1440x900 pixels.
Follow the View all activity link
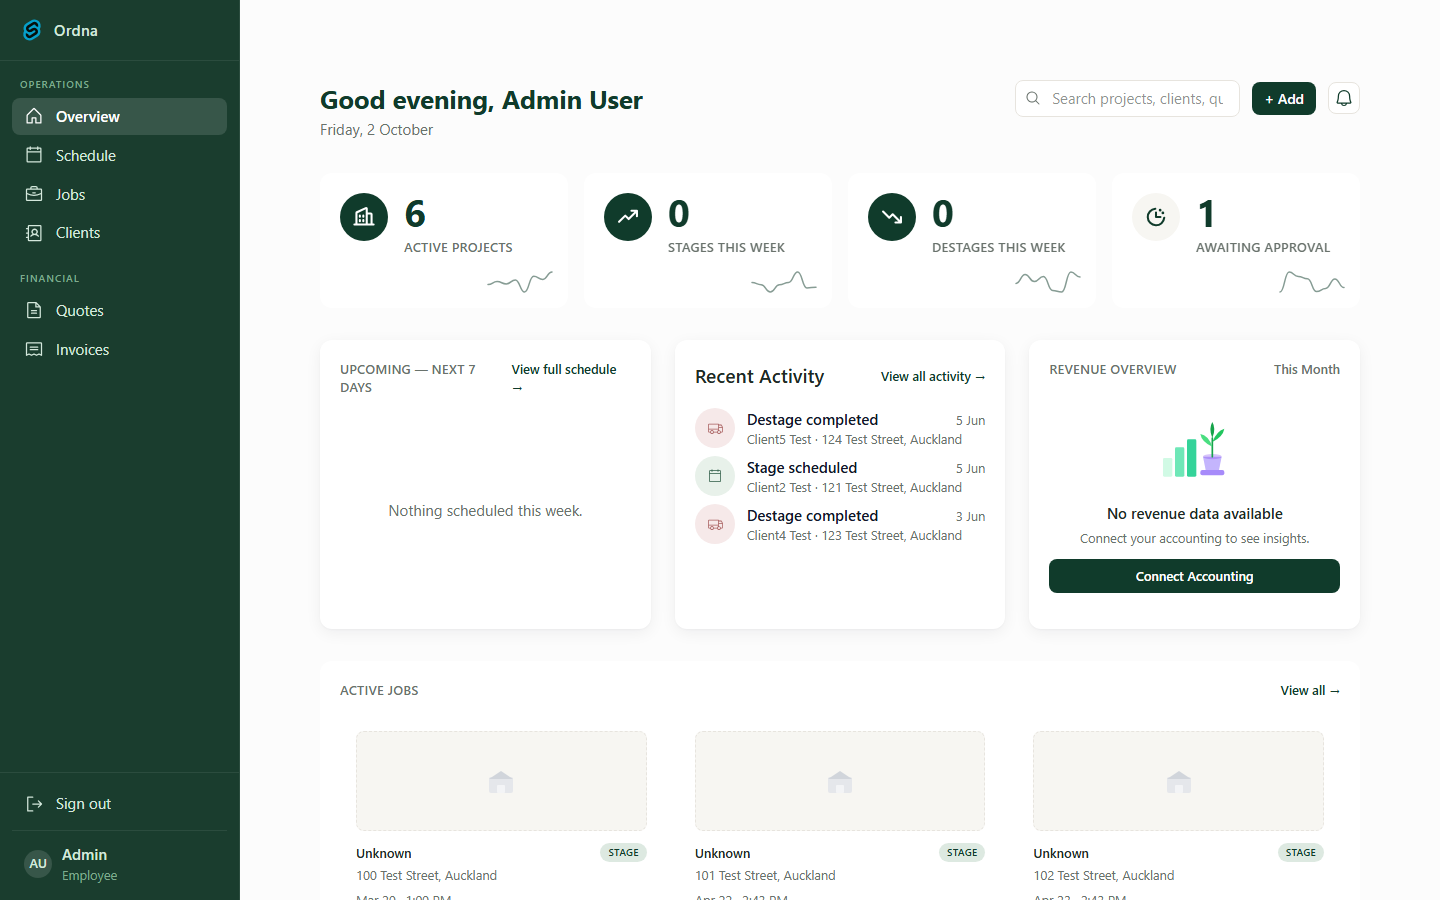point(933,377)
